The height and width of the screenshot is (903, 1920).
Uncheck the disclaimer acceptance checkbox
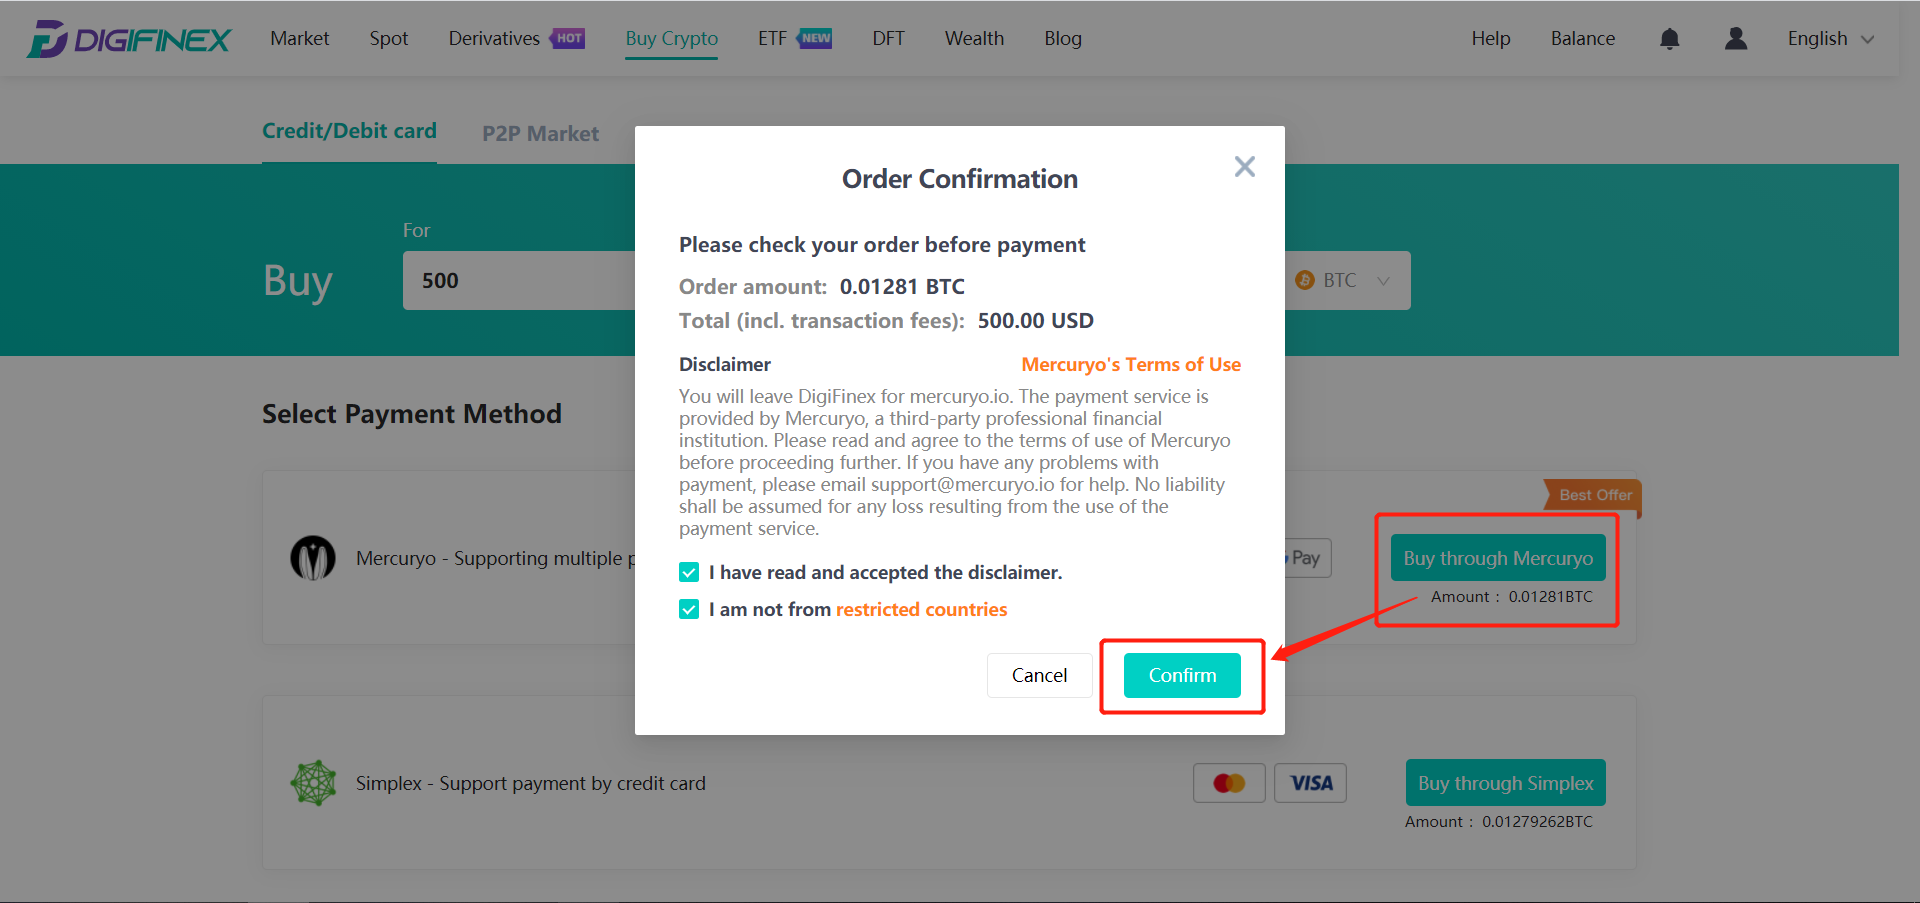point(688,571)
